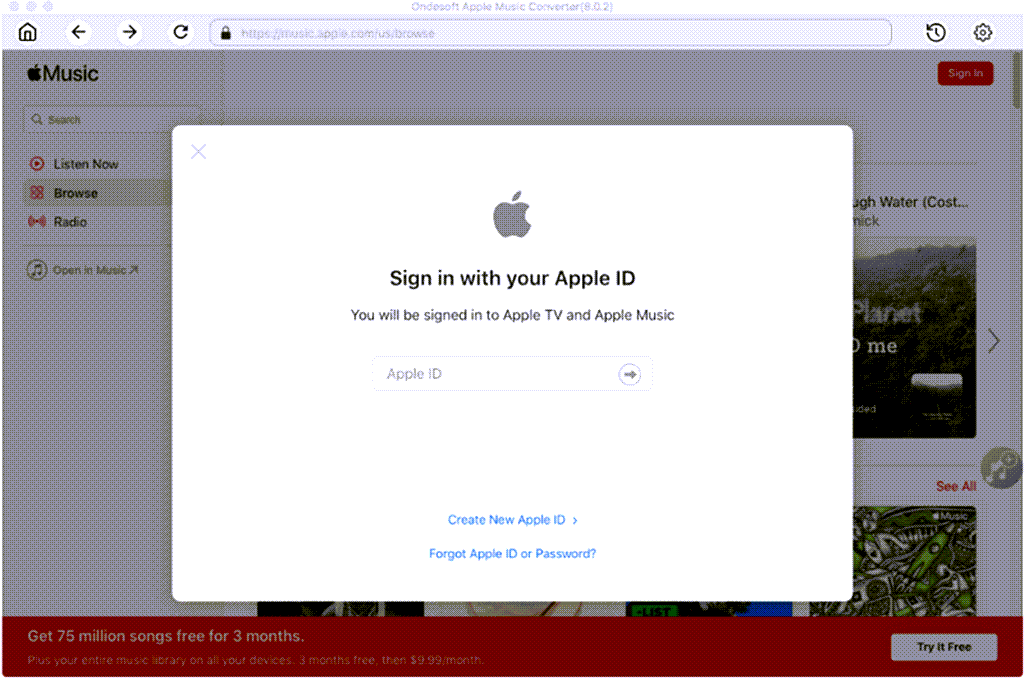Viewport: 1024px width, 678px height.
Task: Close the Apple ID sign-in dialog
Action: (x=199, y=152)
